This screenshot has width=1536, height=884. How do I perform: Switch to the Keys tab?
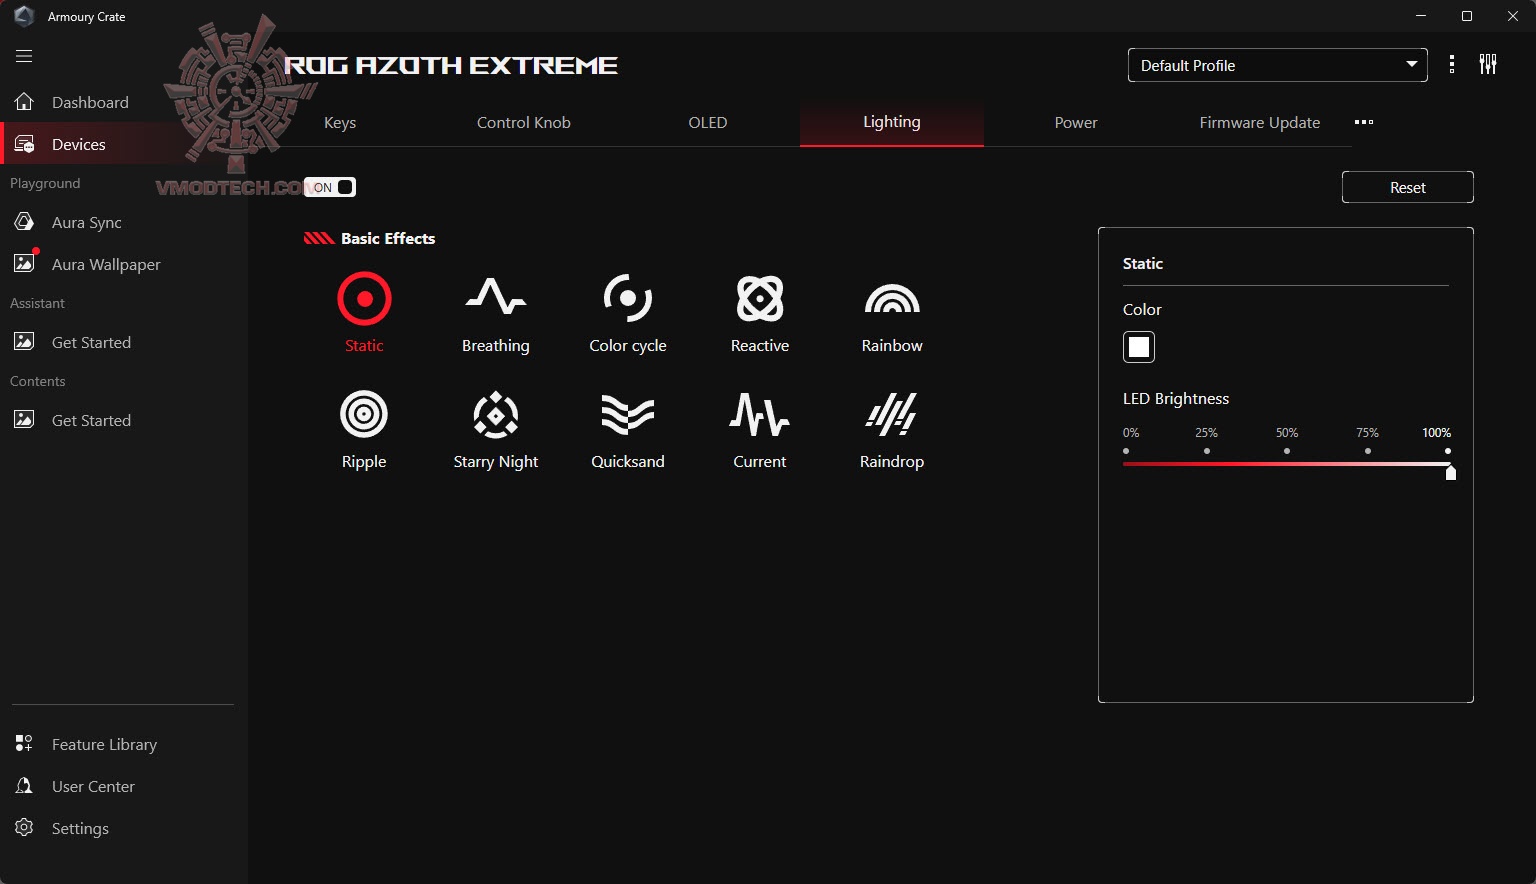pos(340,122)
